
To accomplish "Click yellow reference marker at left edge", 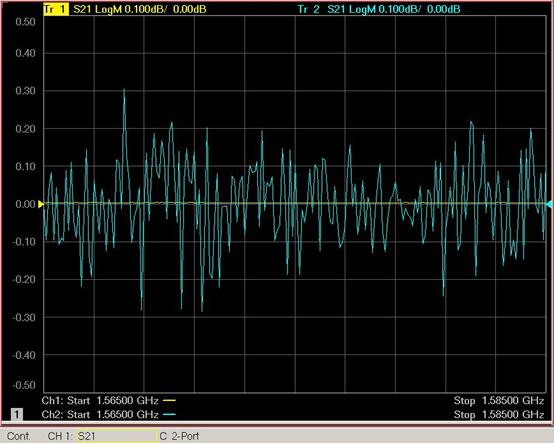I will 41,204.
